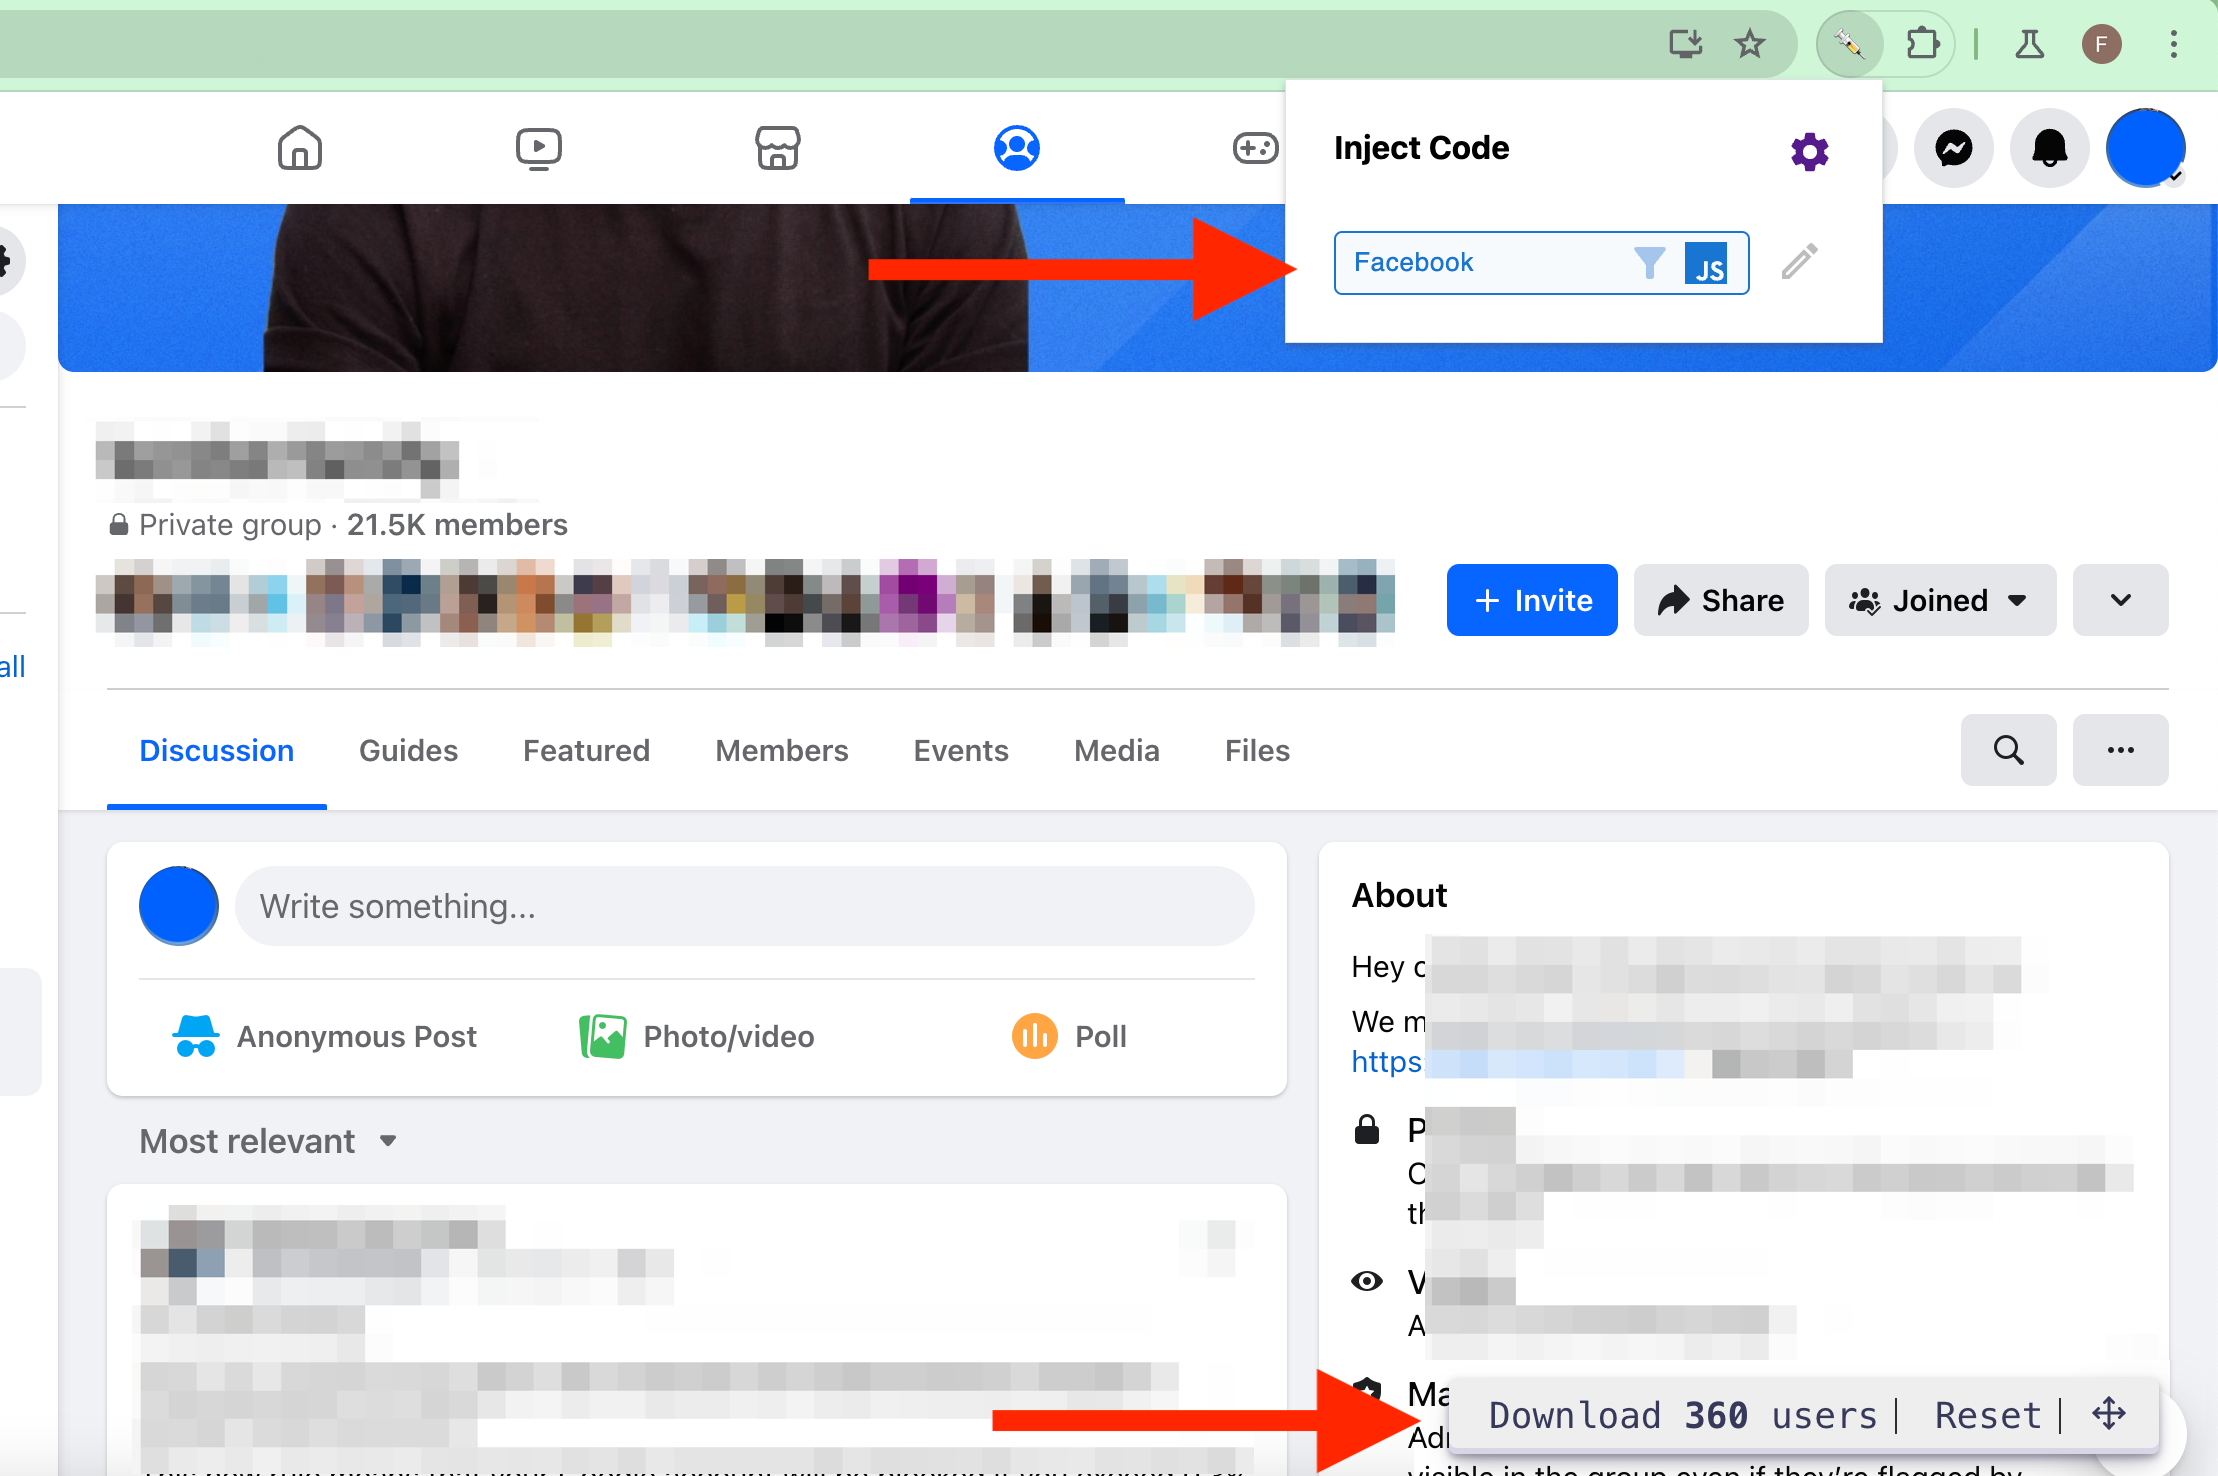Click the Share button

1721,600
